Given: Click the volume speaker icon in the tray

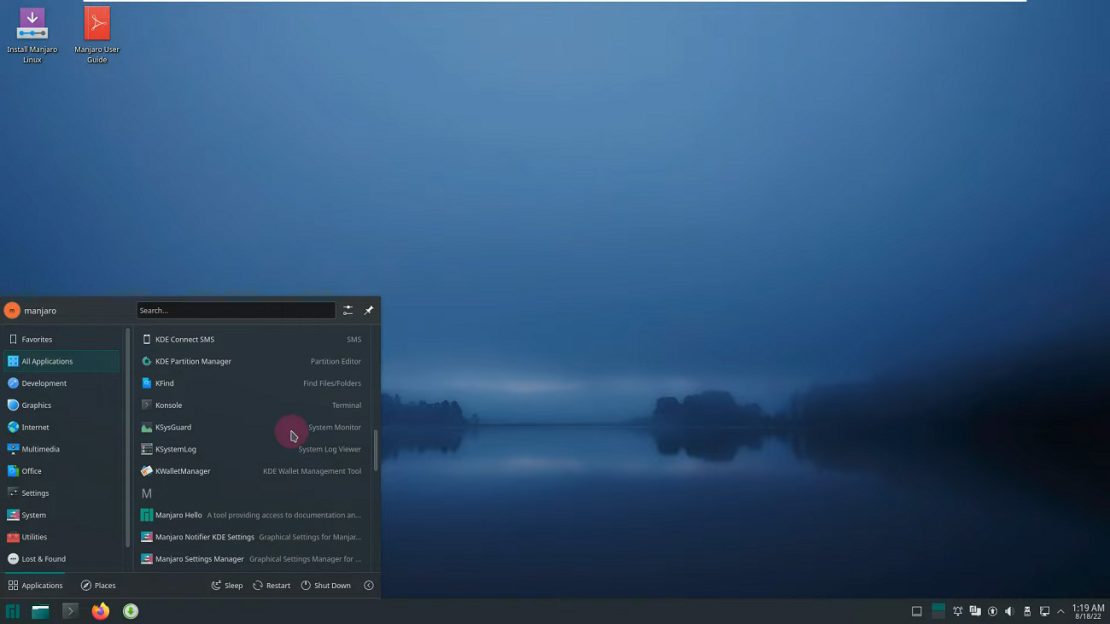Looking at the screenshot, I should [x=1009, y=610].
